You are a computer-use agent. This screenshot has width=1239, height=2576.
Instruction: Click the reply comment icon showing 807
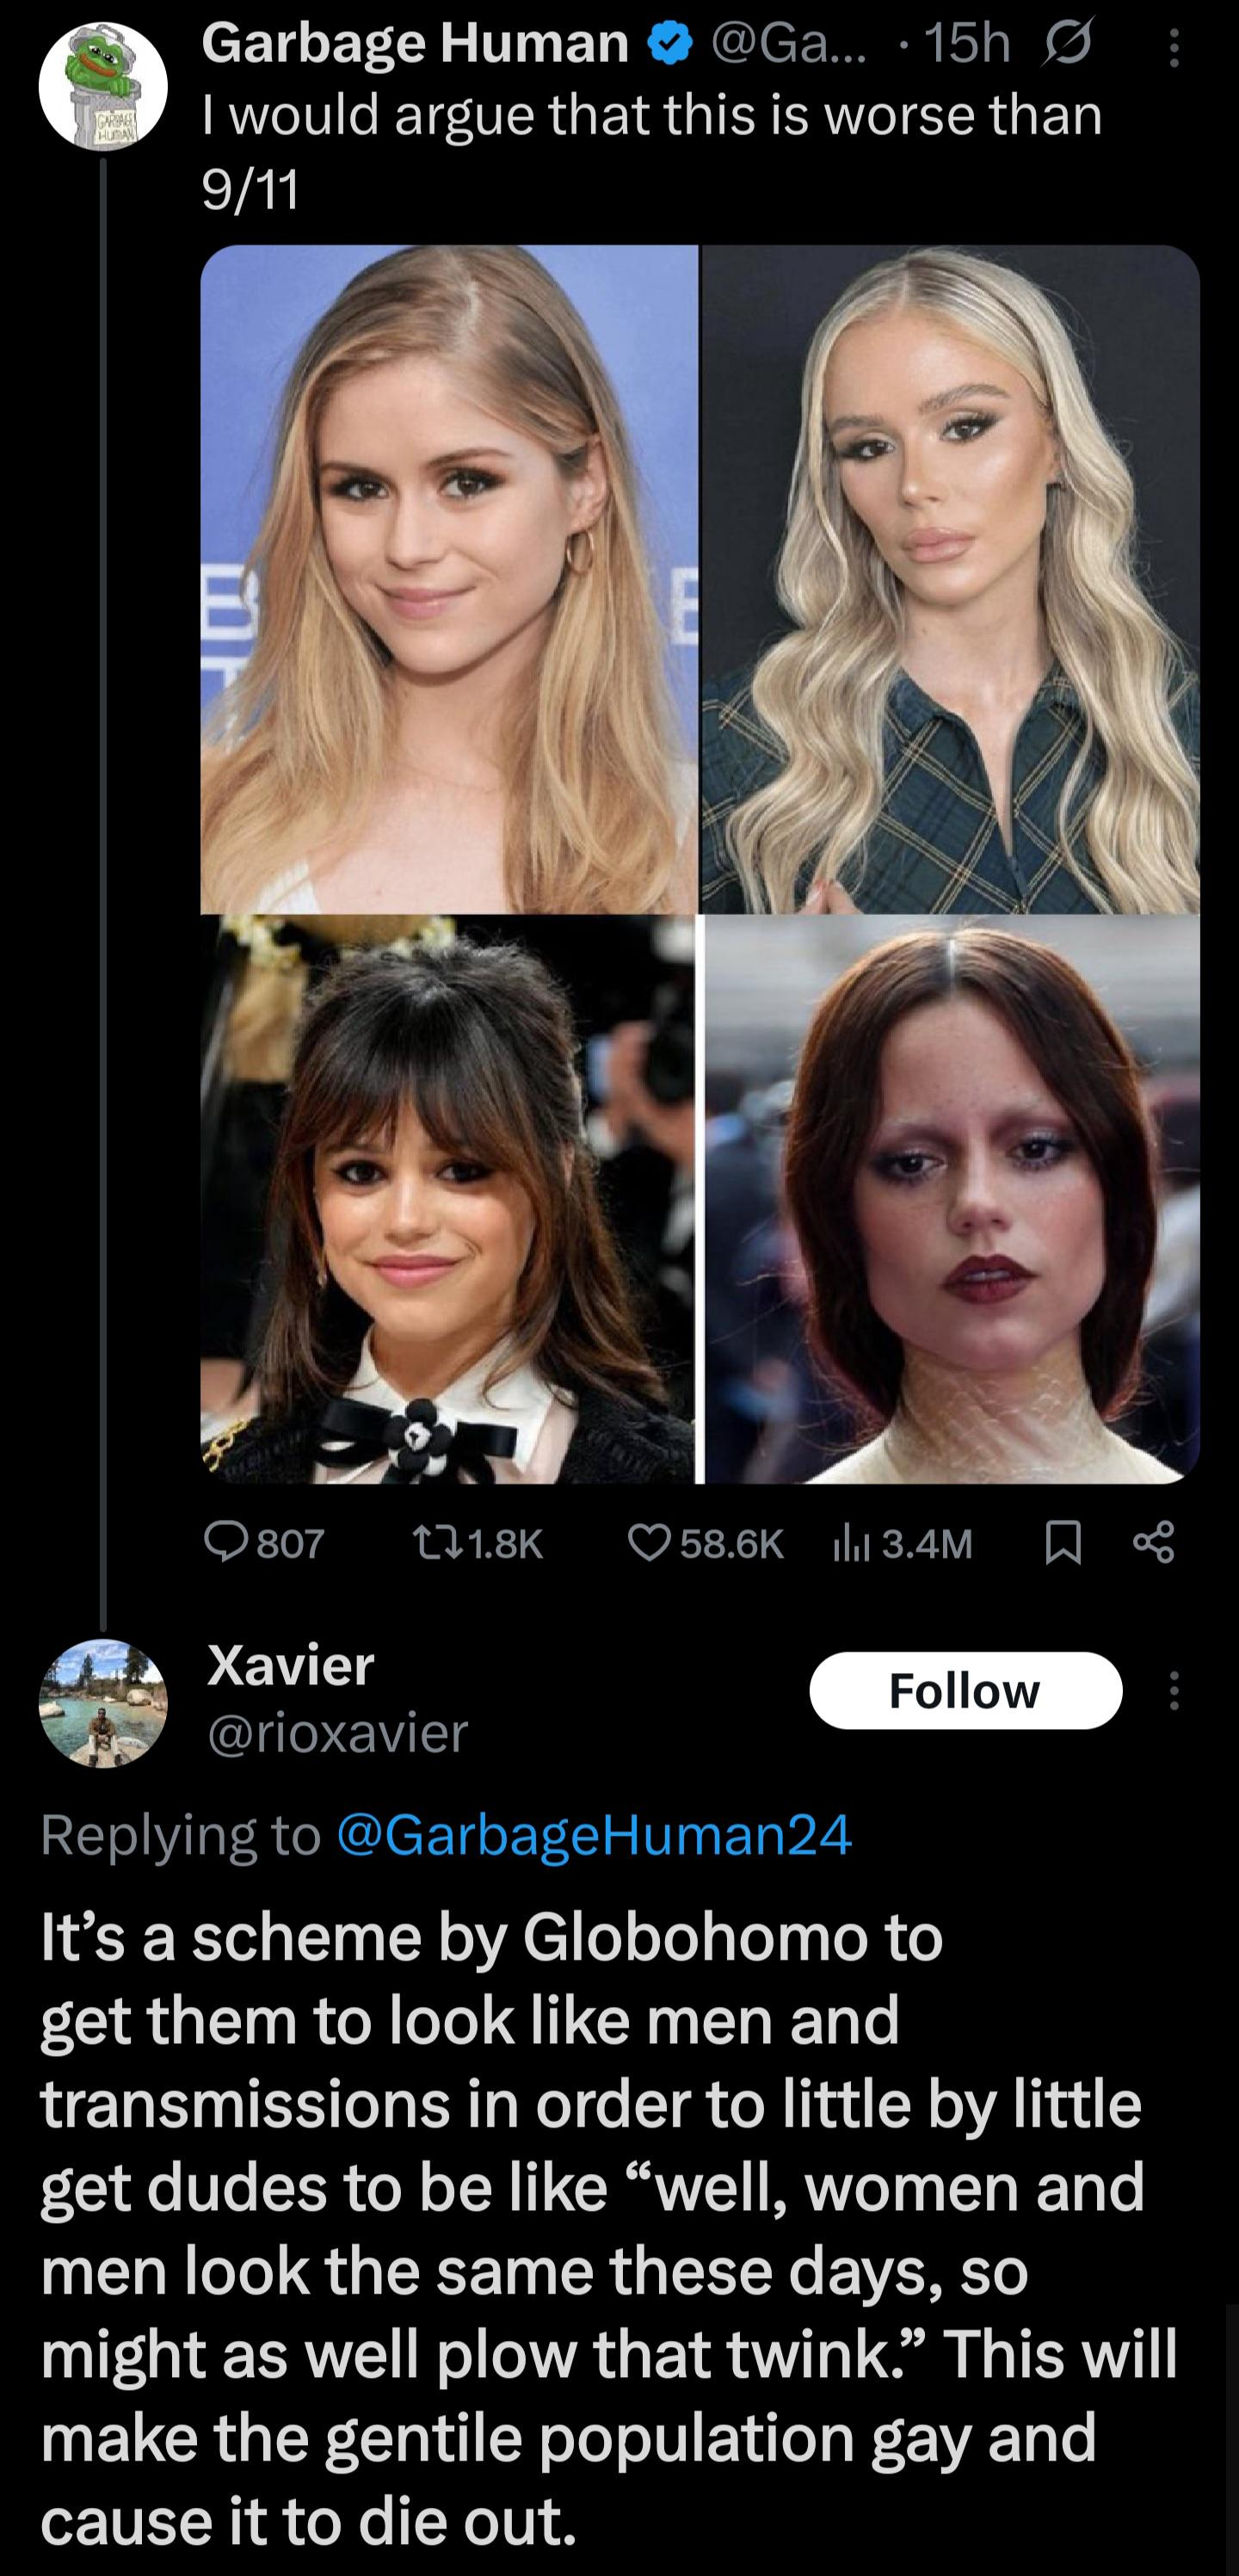pos(228,1543)
